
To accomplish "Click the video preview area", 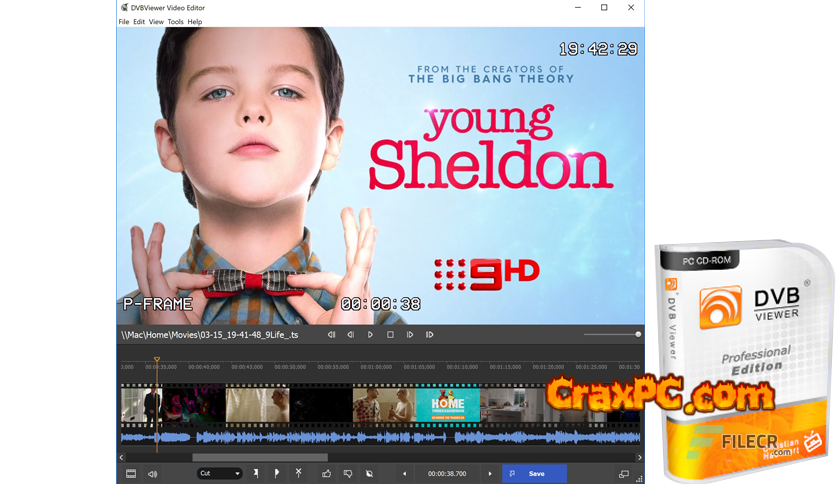I will (x=380, y=175).
